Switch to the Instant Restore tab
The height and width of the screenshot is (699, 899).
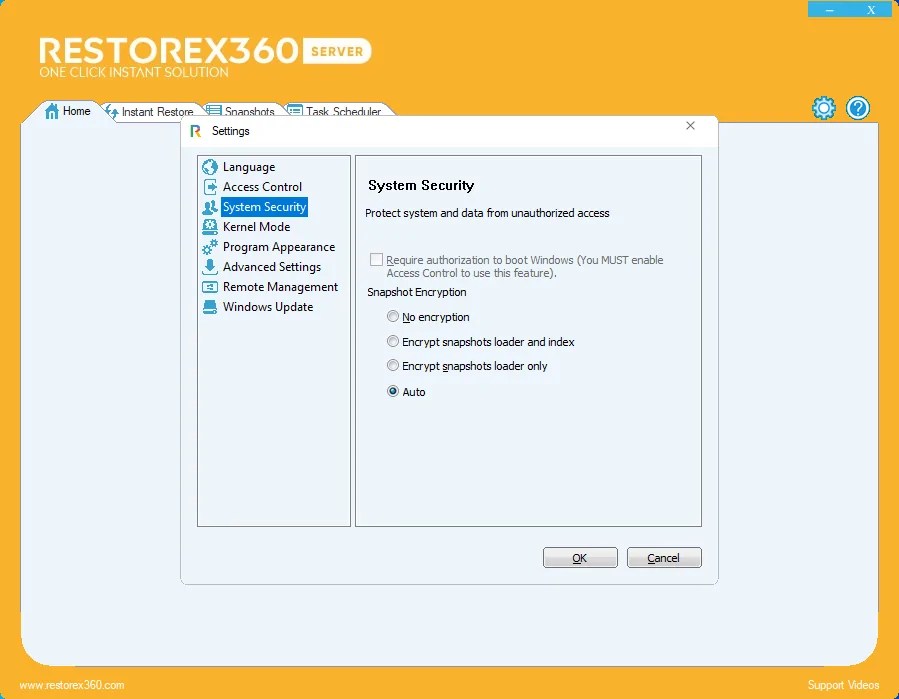(x=150, y=111)
